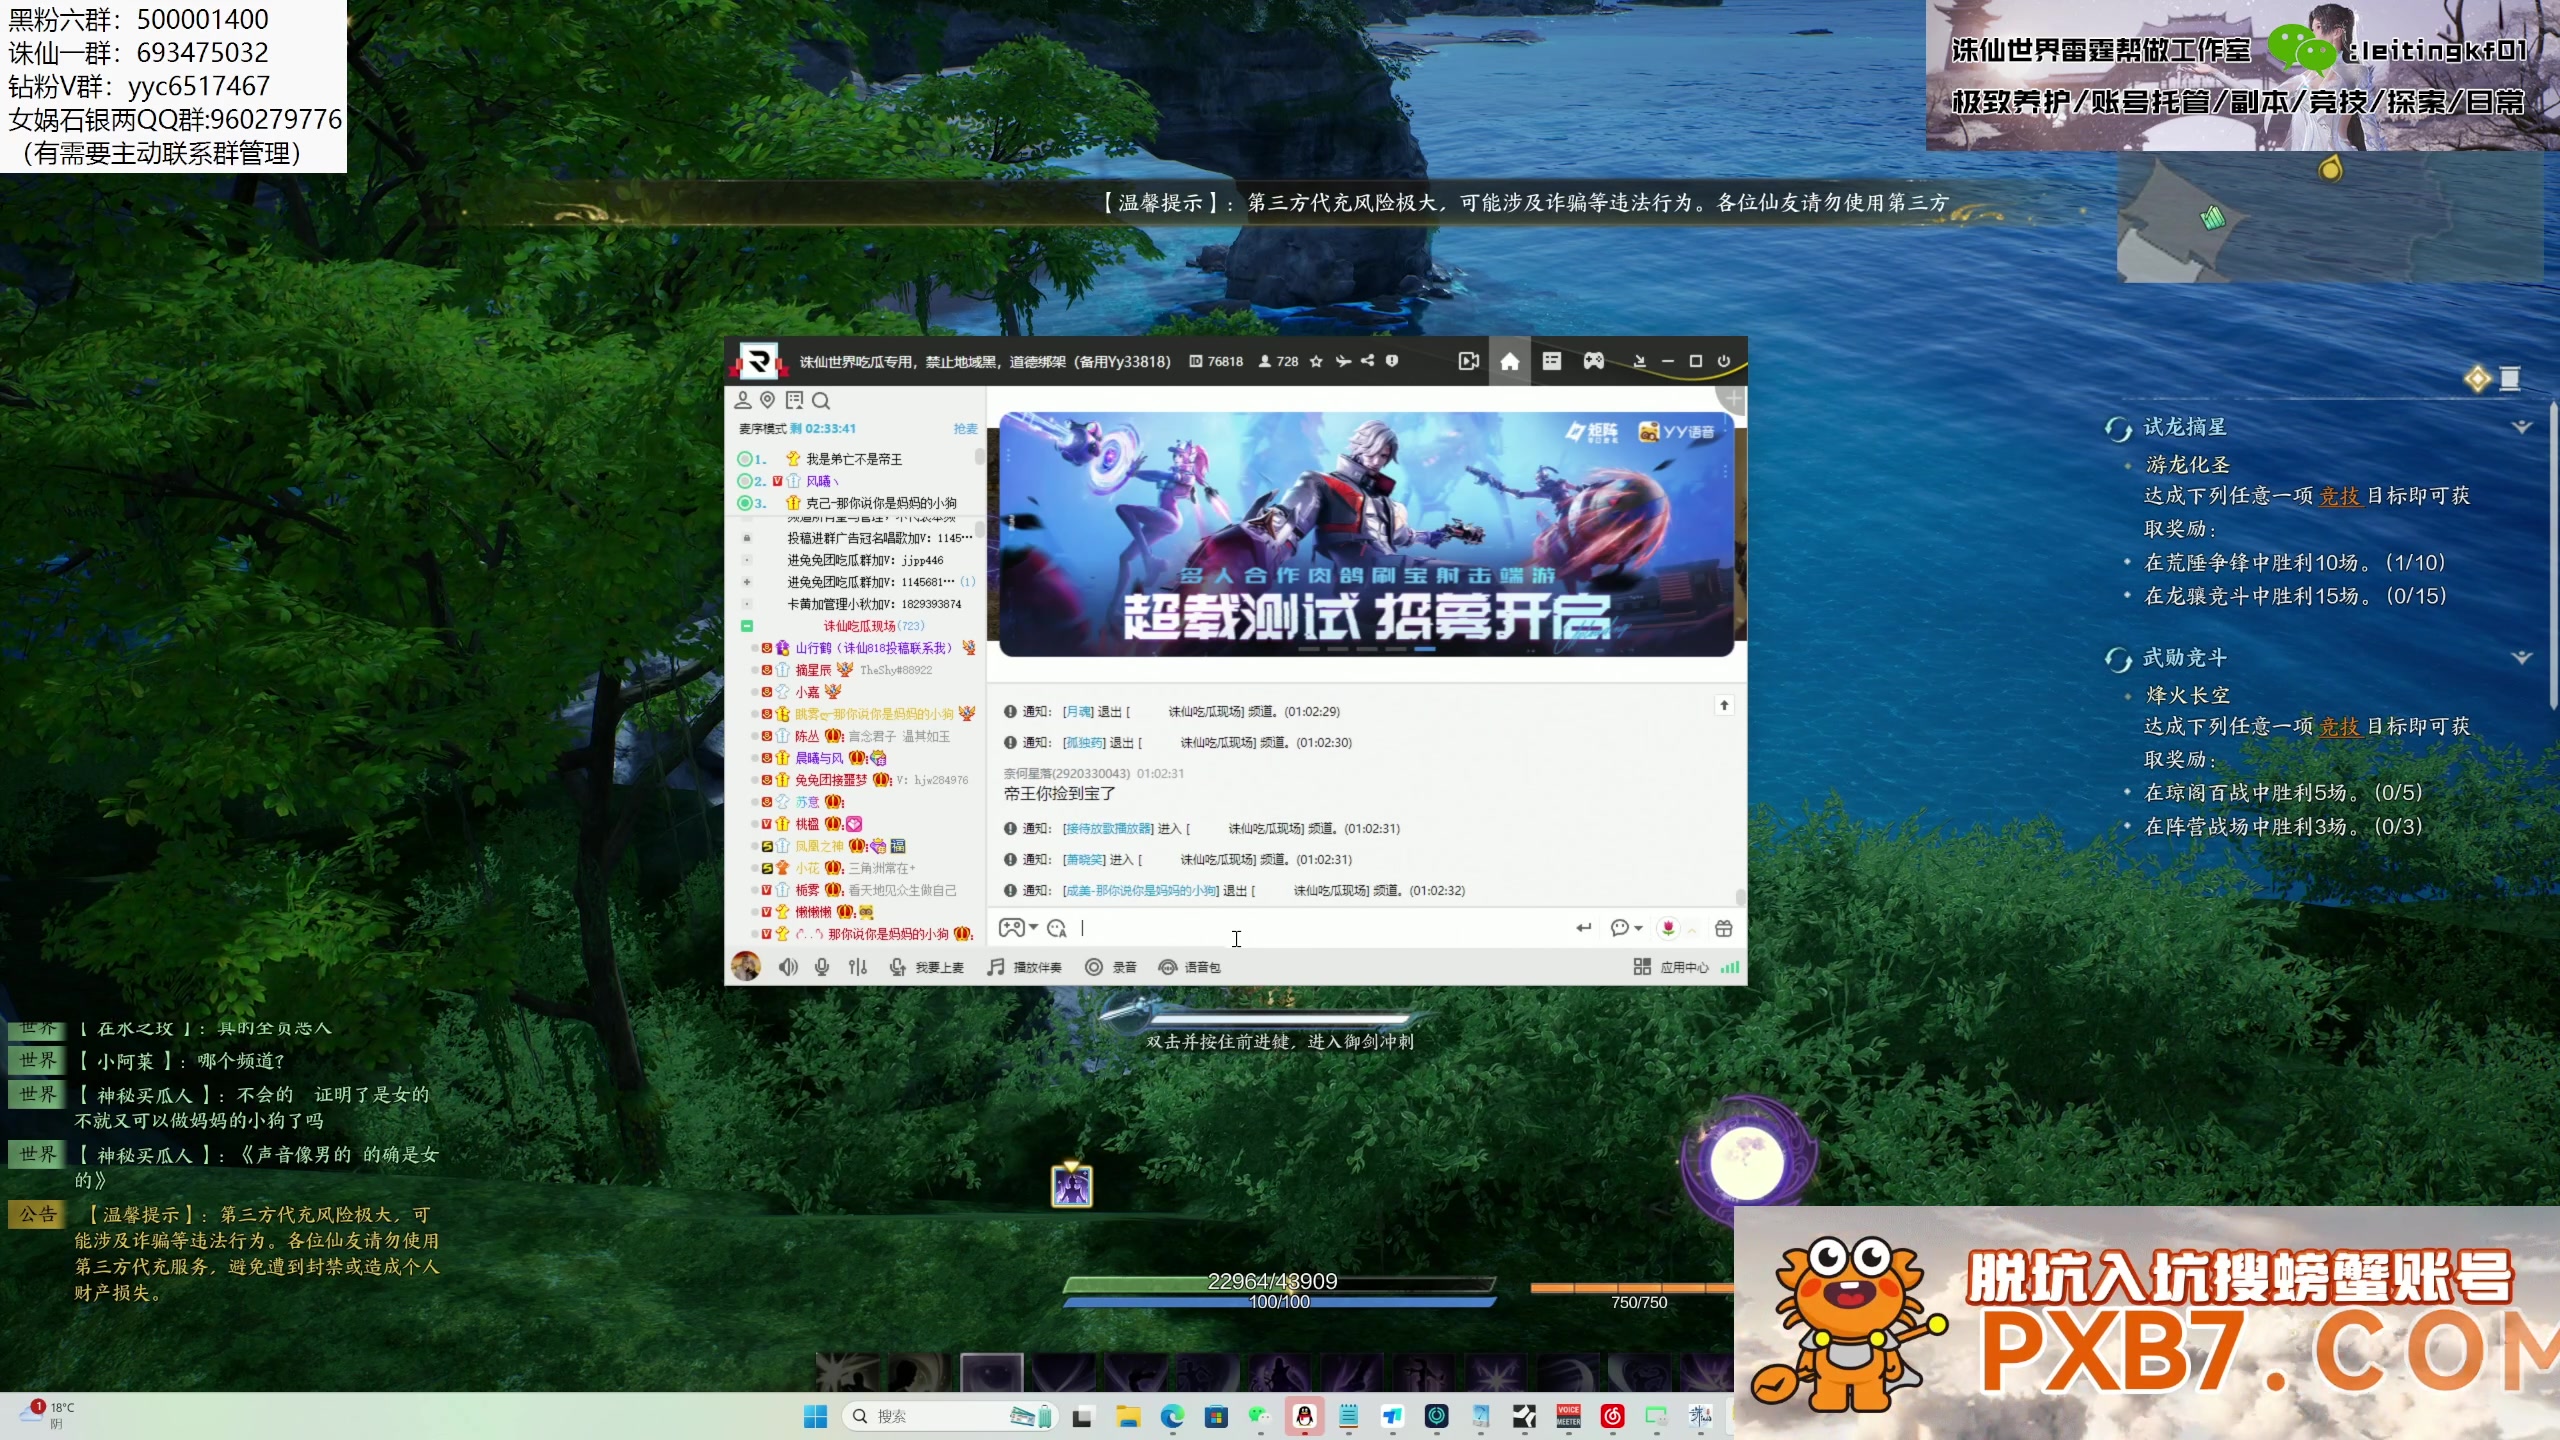This screenshot has width=2560, height=1440.
Task: Select member 懒懒懒 in channel list
Action: click(x=812, y=912)
